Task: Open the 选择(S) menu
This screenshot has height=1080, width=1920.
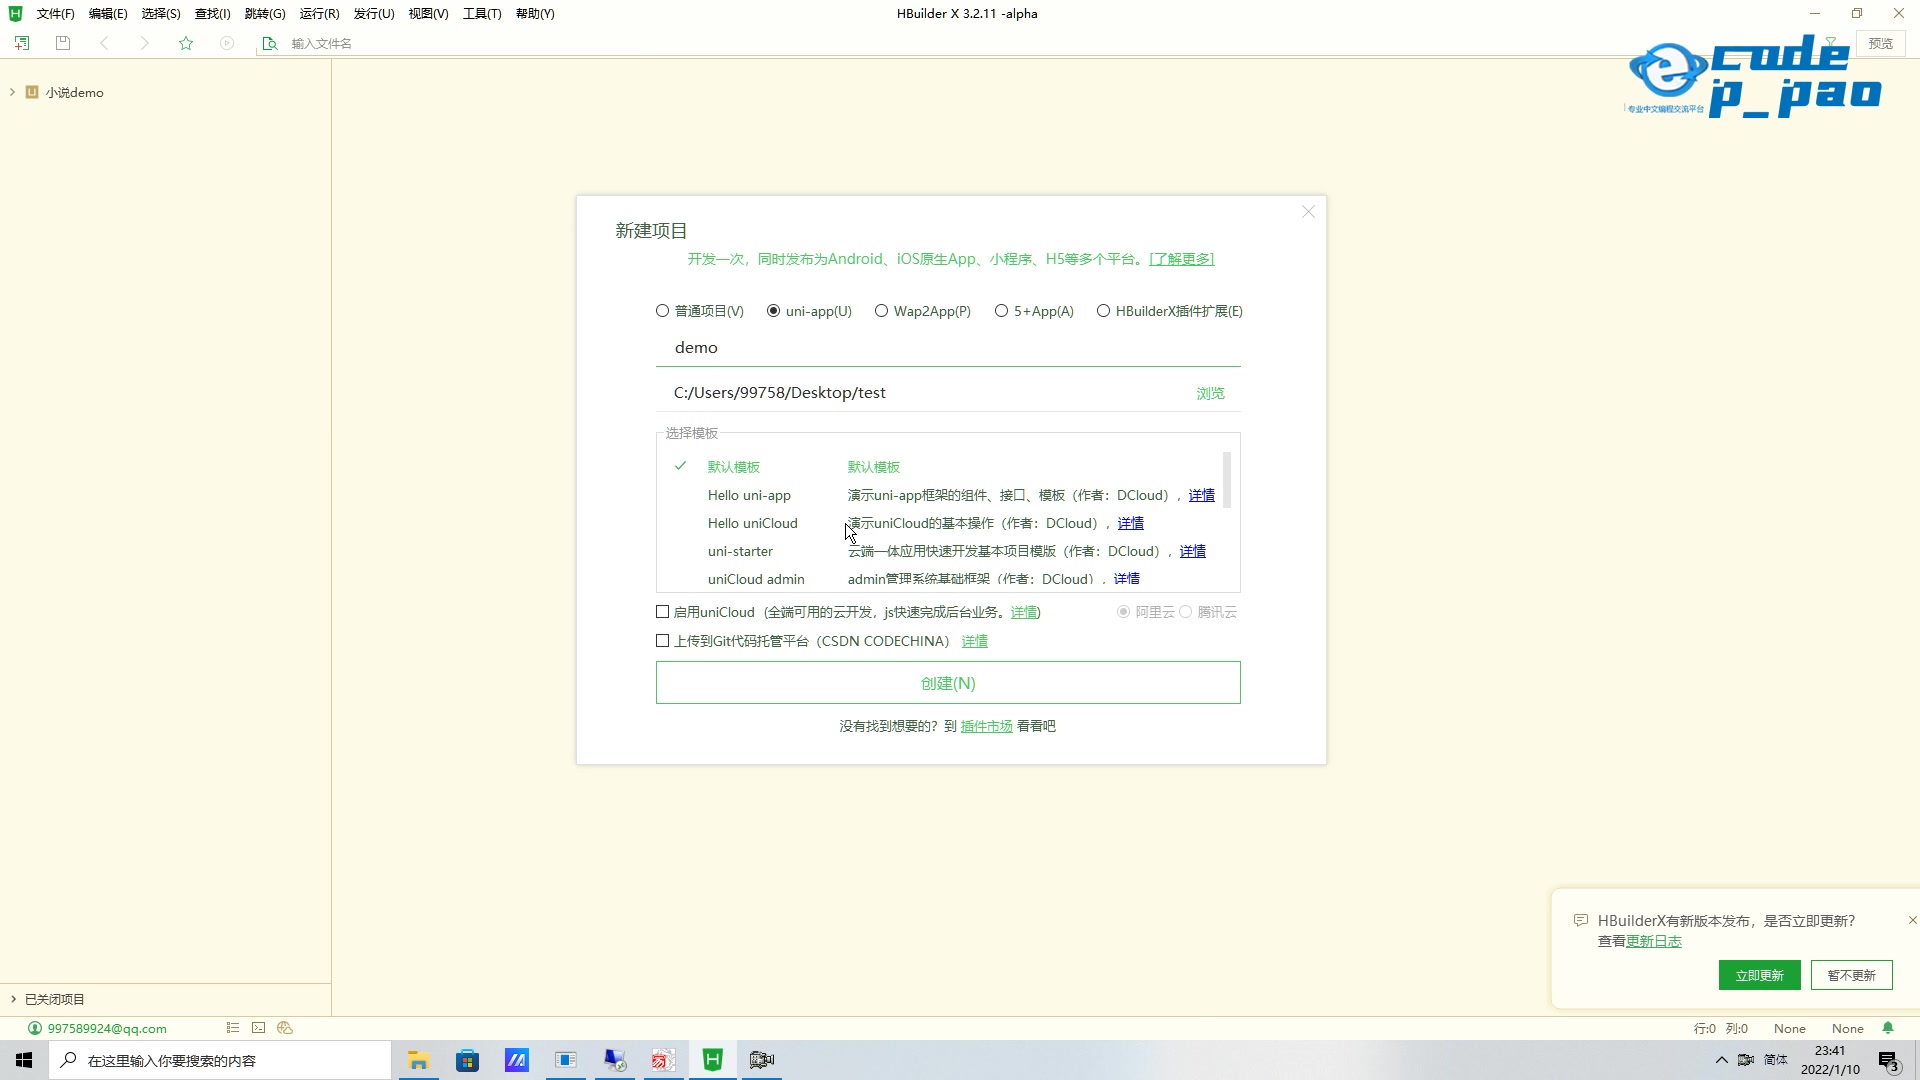Action: tap(161, 13)
